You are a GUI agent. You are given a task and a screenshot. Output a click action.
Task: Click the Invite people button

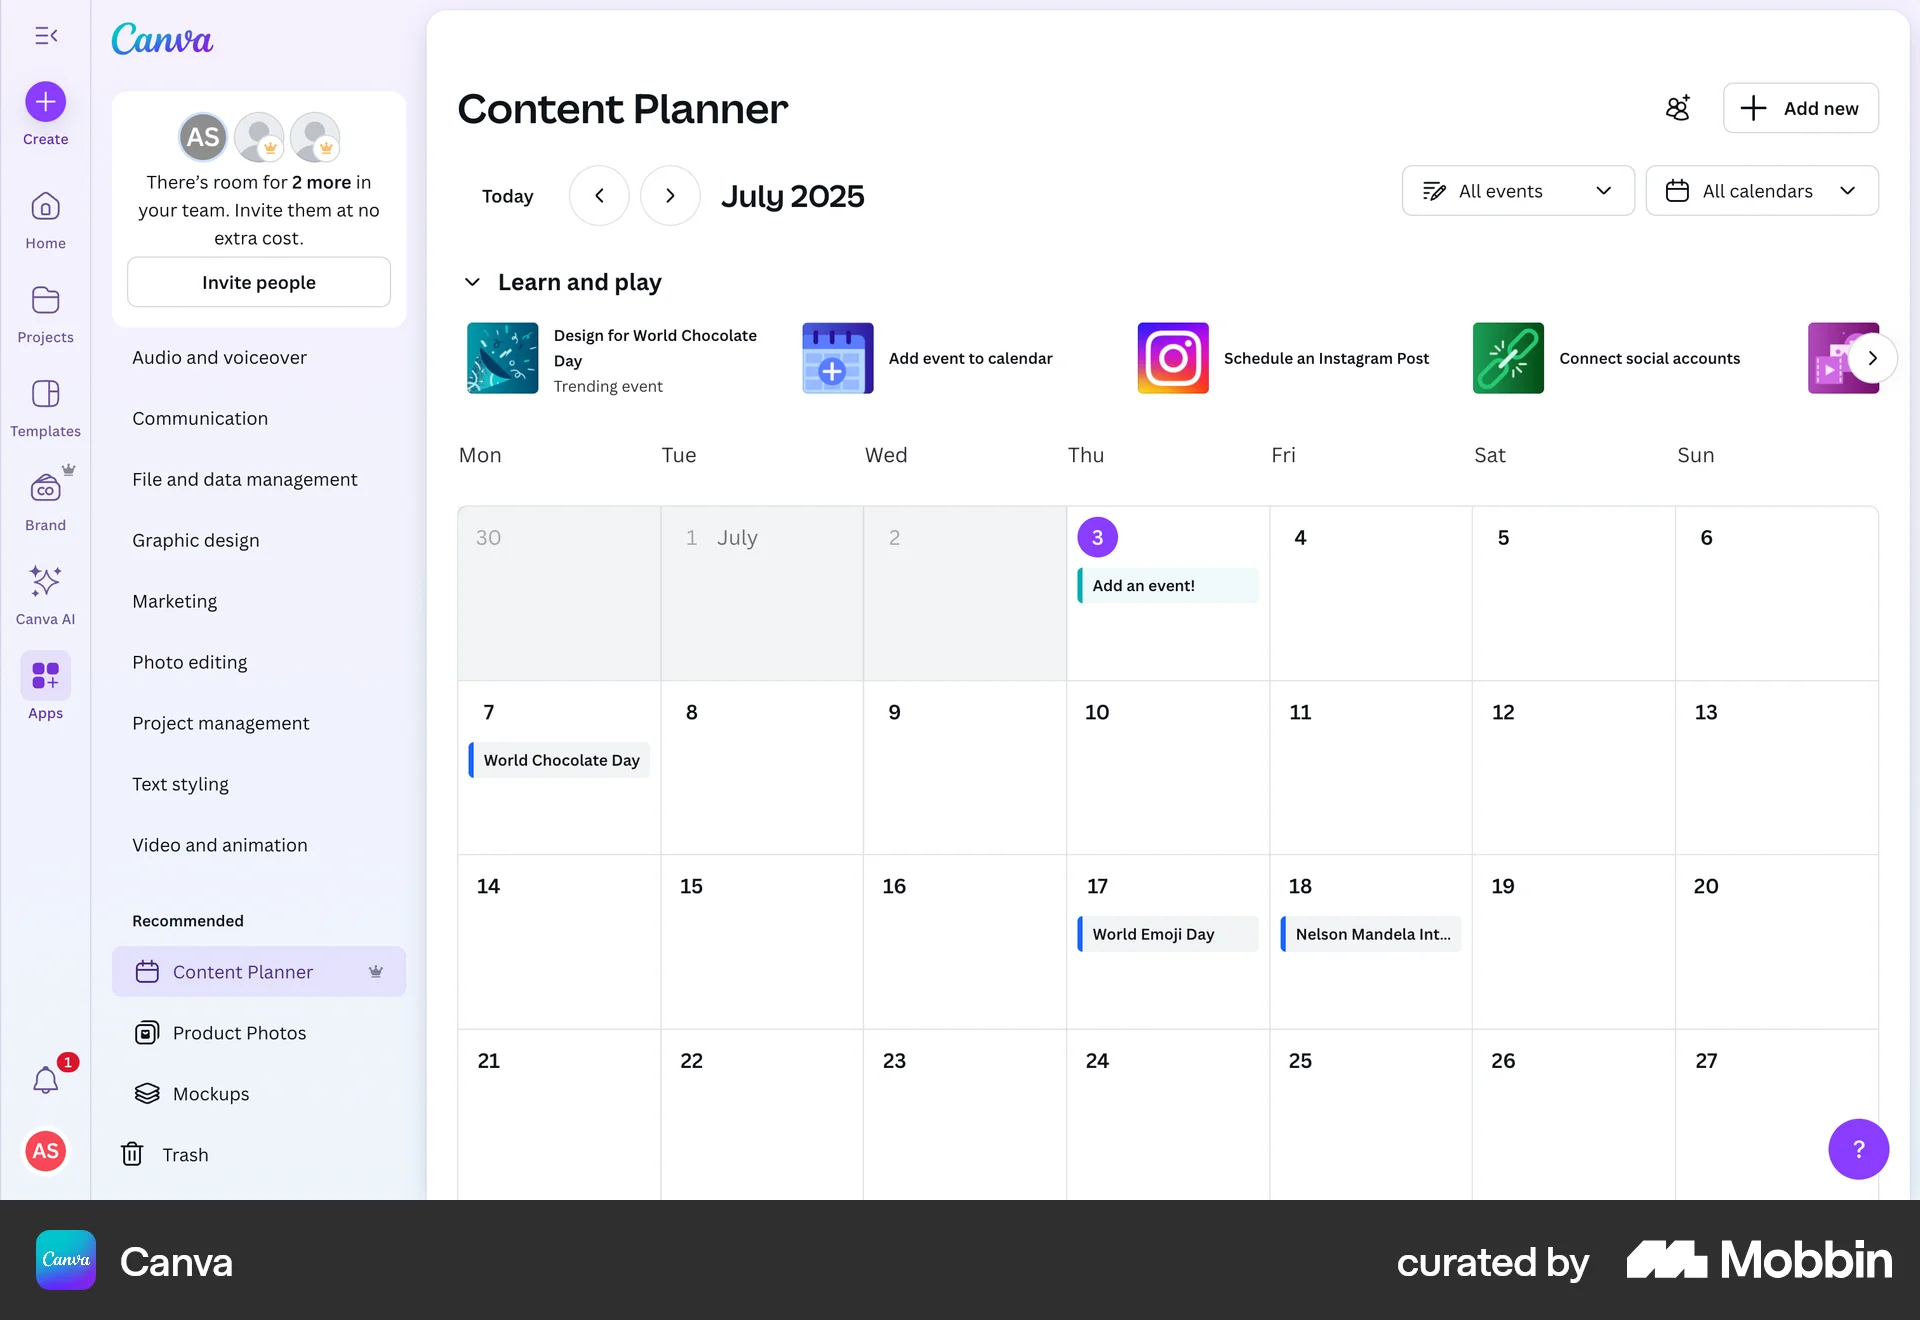pyautogui.click(x=258, y=283)
